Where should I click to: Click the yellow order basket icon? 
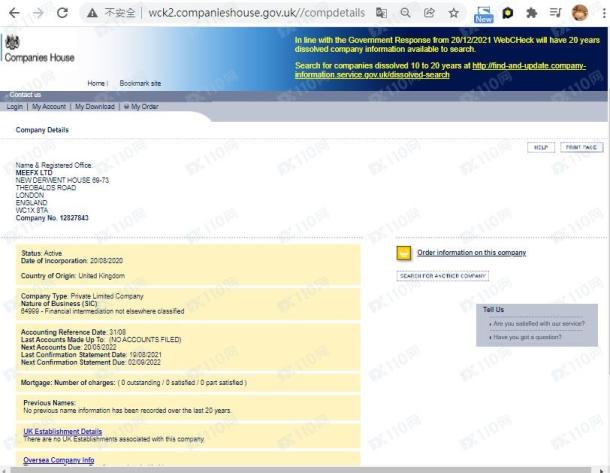[404, 253]
